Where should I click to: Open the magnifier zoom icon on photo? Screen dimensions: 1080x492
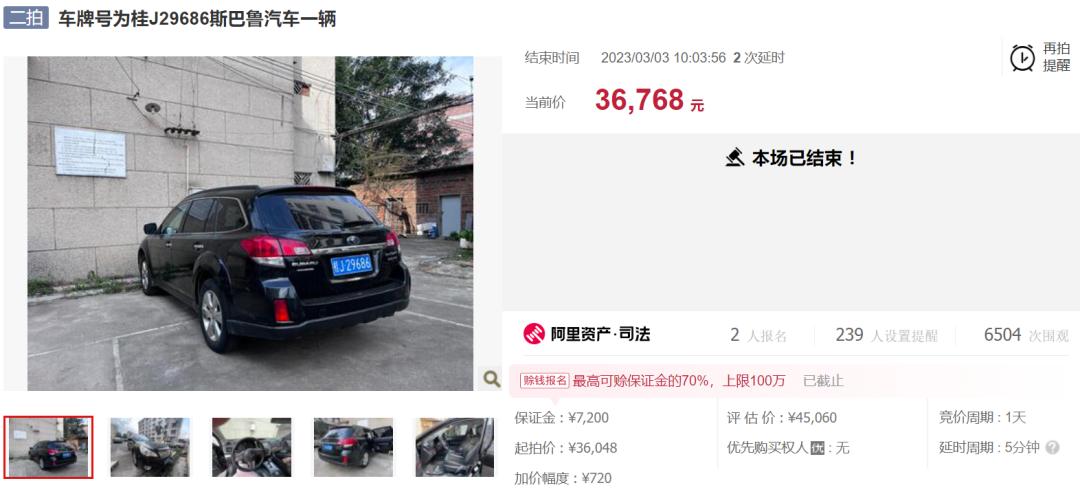tap(491, 378)
